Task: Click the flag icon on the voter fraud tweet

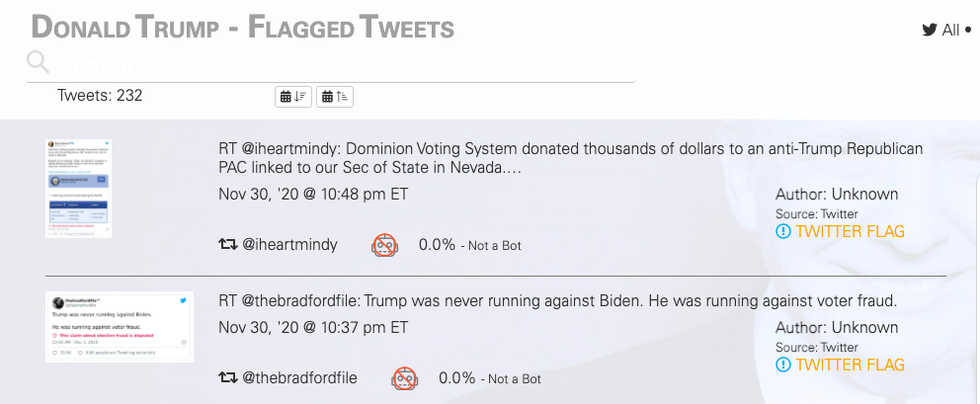Action: coord(783,365)
